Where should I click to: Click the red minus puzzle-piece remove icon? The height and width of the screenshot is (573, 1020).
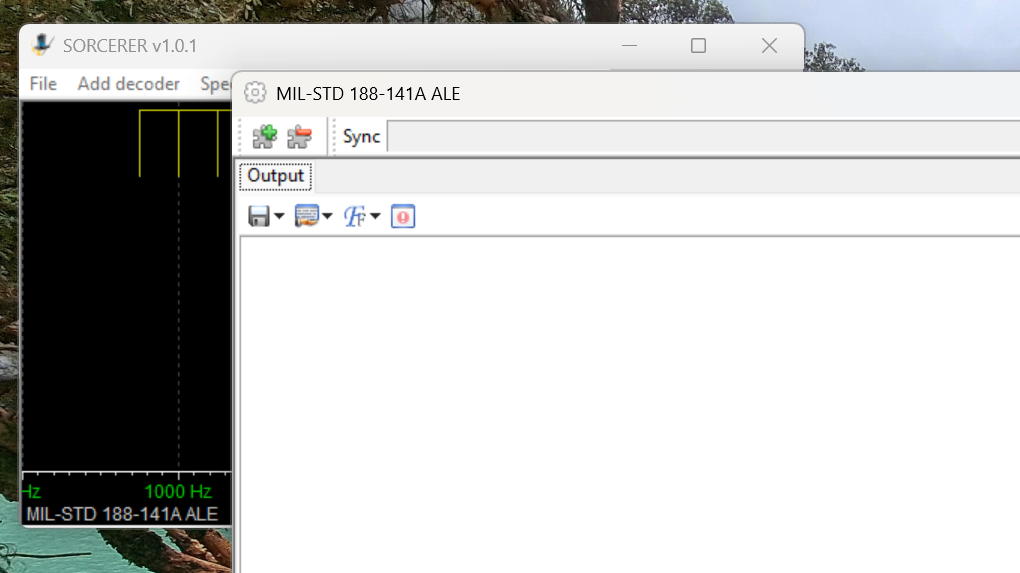point(299,137)
